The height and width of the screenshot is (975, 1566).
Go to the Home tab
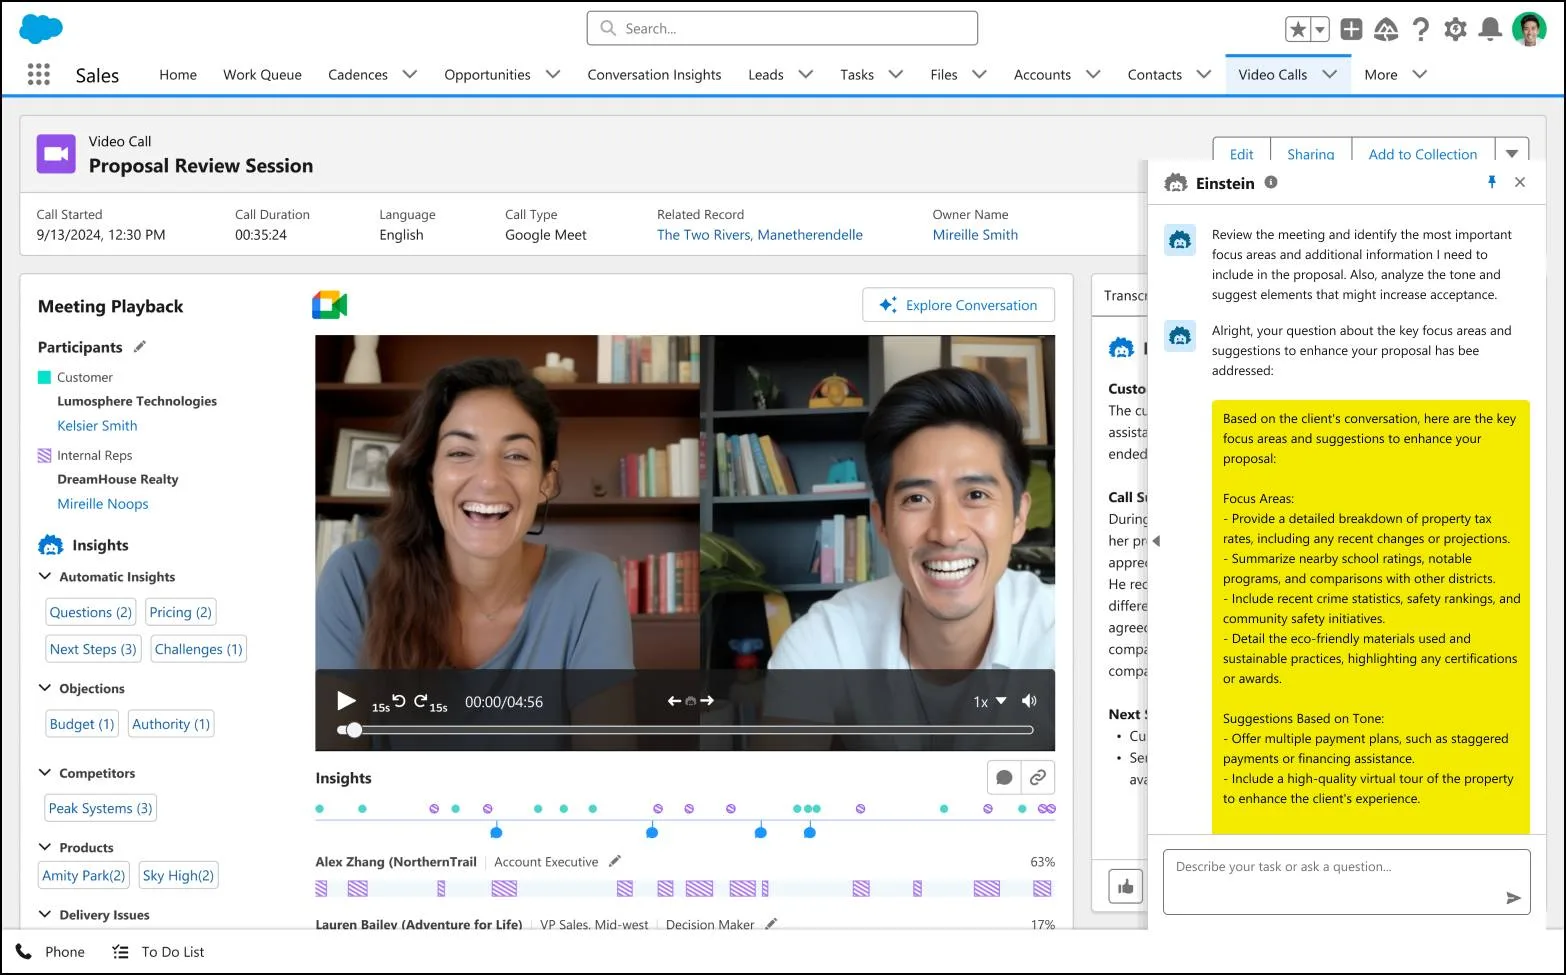click(x=178, y=74)
